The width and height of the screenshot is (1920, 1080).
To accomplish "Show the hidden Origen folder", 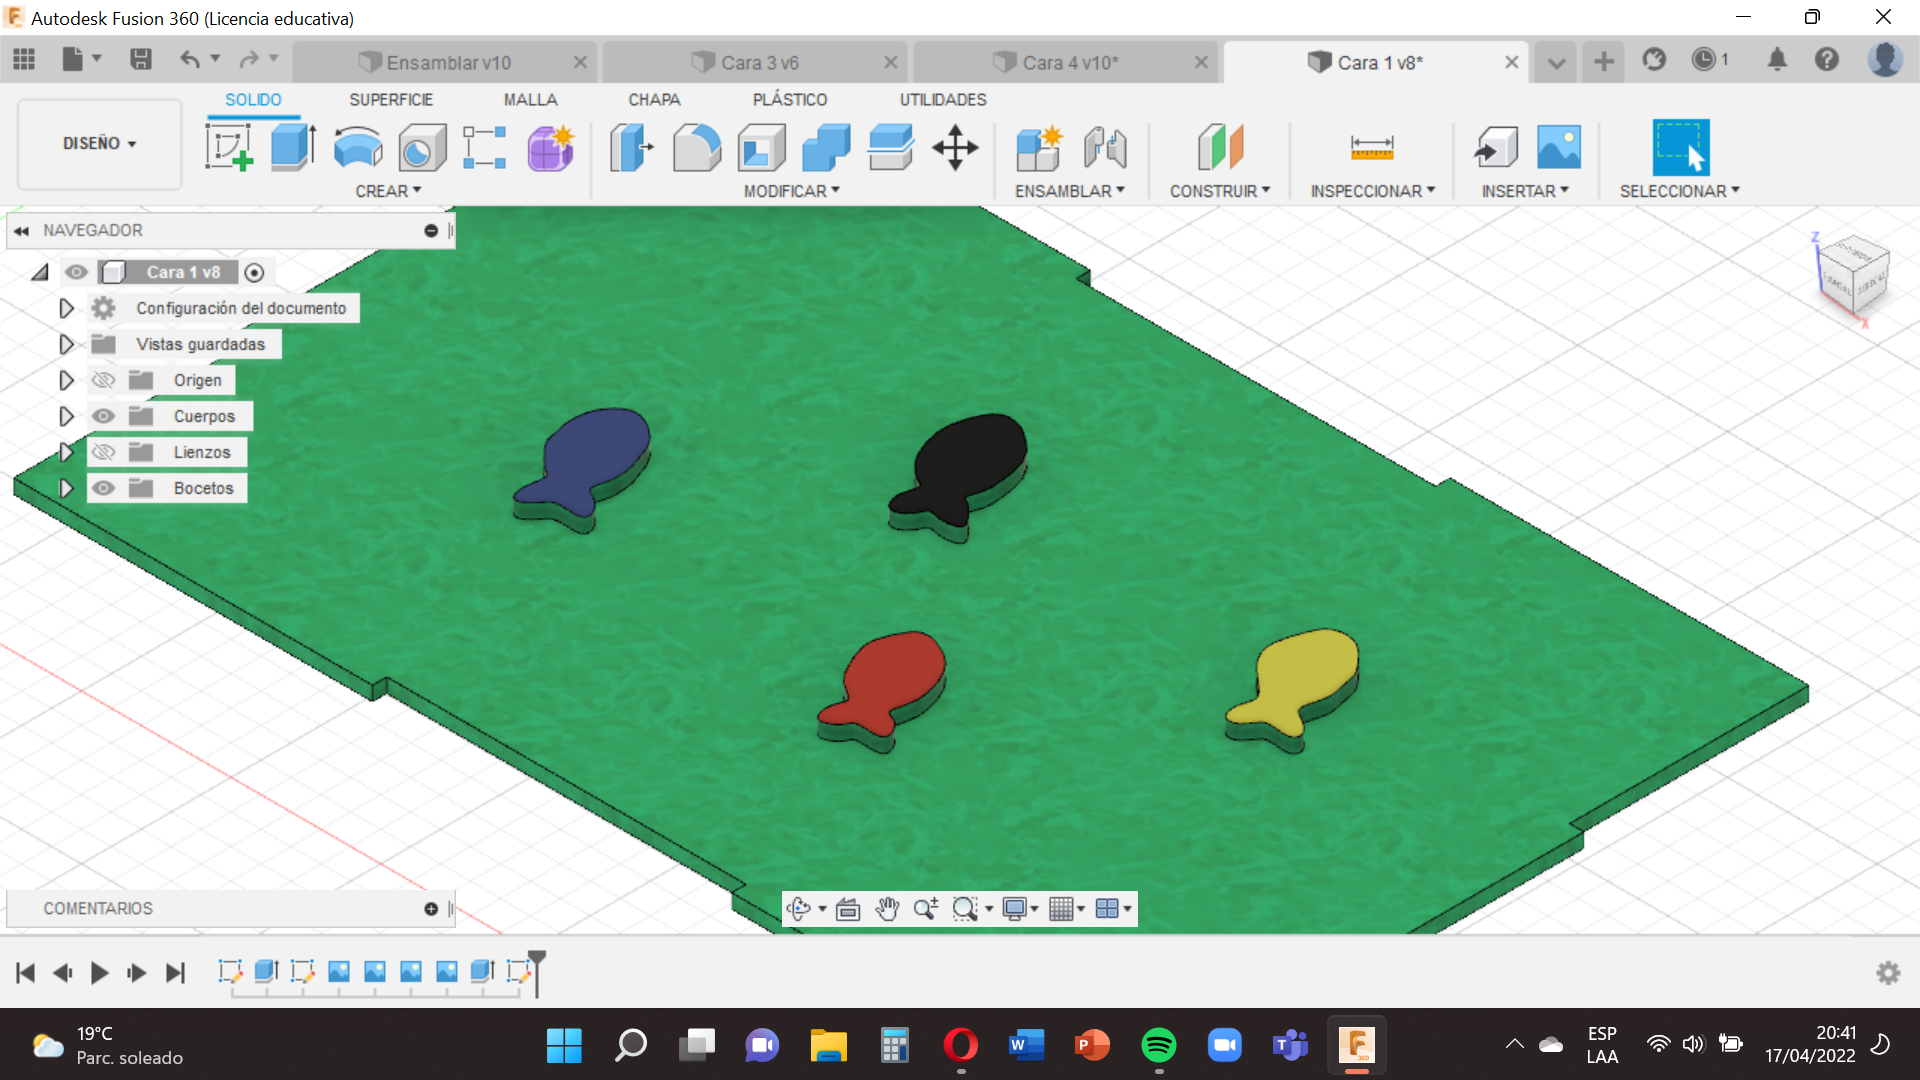I will (103, 380).
